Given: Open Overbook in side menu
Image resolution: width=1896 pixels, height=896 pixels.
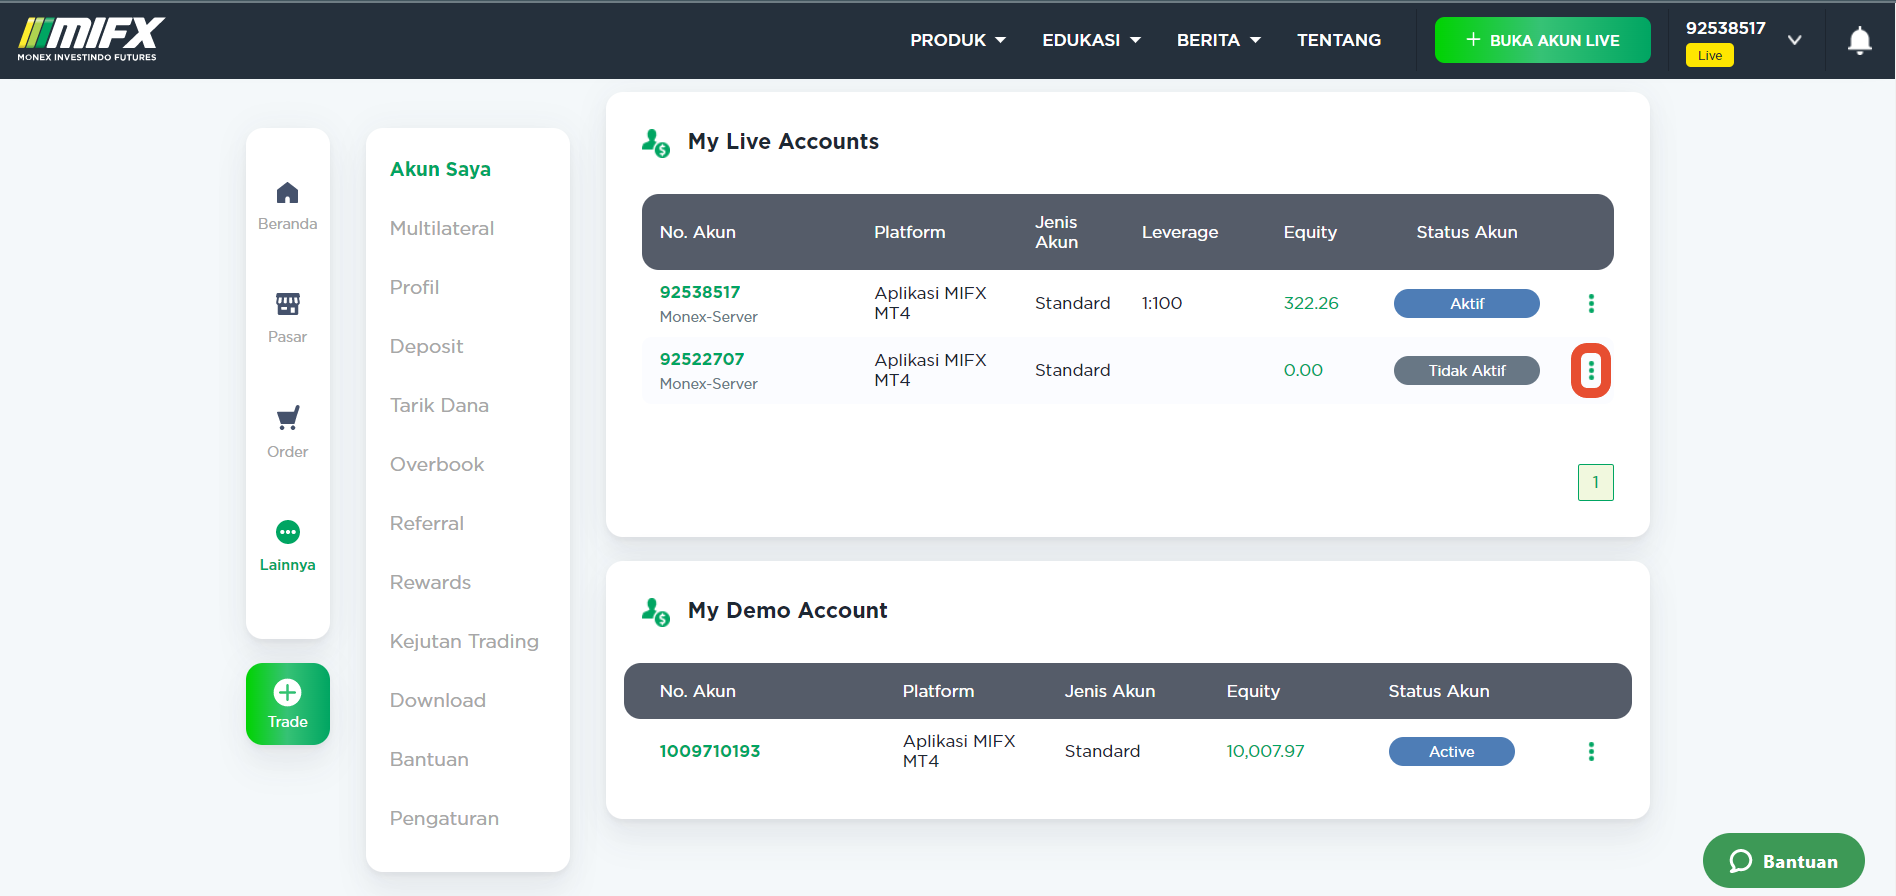Looking at the screenshot, I should [x=437, y=464].
